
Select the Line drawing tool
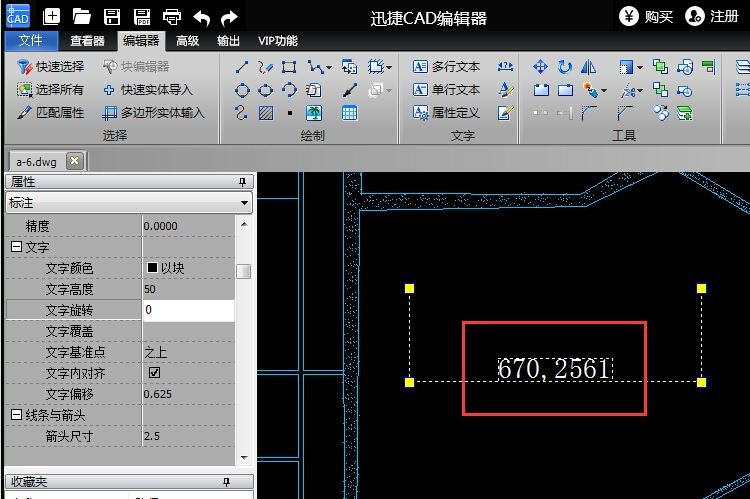(242, 67)
